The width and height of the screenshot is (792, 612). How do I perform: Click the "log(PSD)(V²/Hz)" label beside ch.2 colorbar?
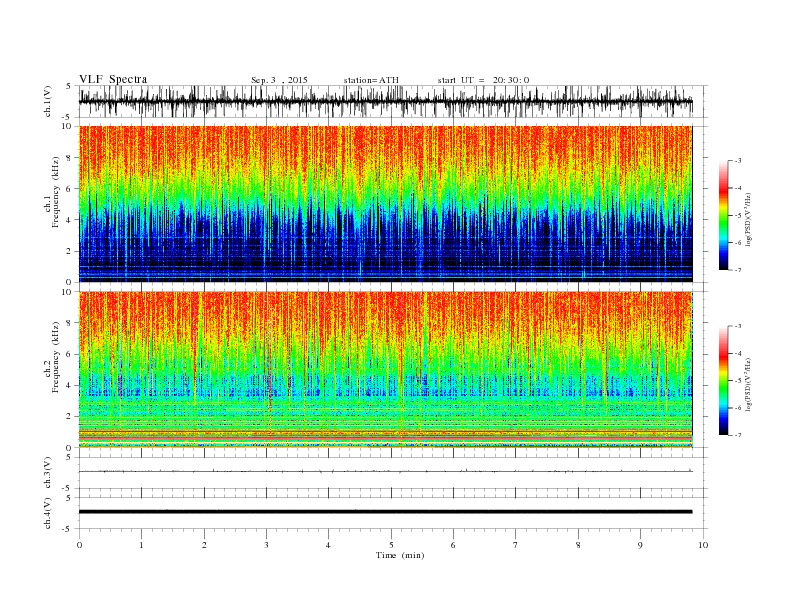point(748,384)
